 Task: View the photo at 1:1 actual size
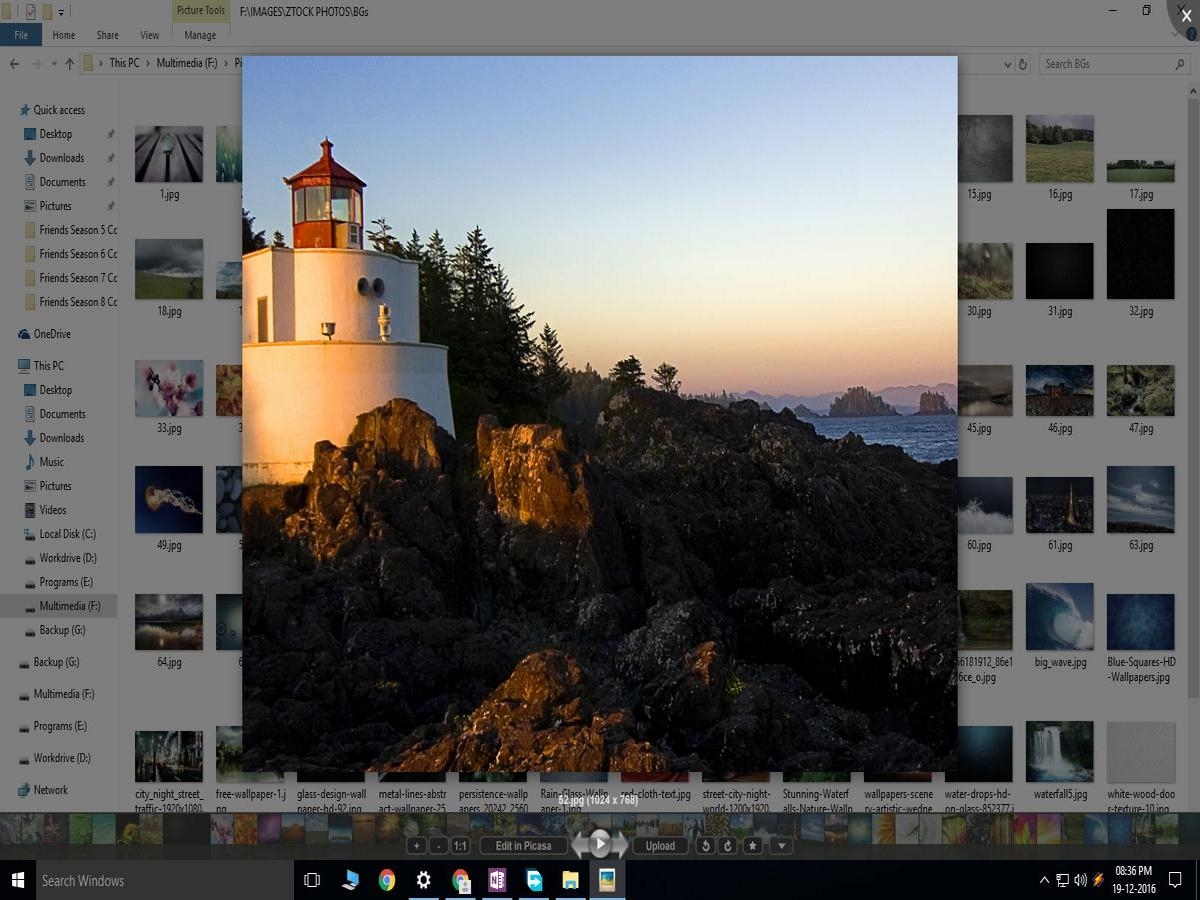pos(460,845)
